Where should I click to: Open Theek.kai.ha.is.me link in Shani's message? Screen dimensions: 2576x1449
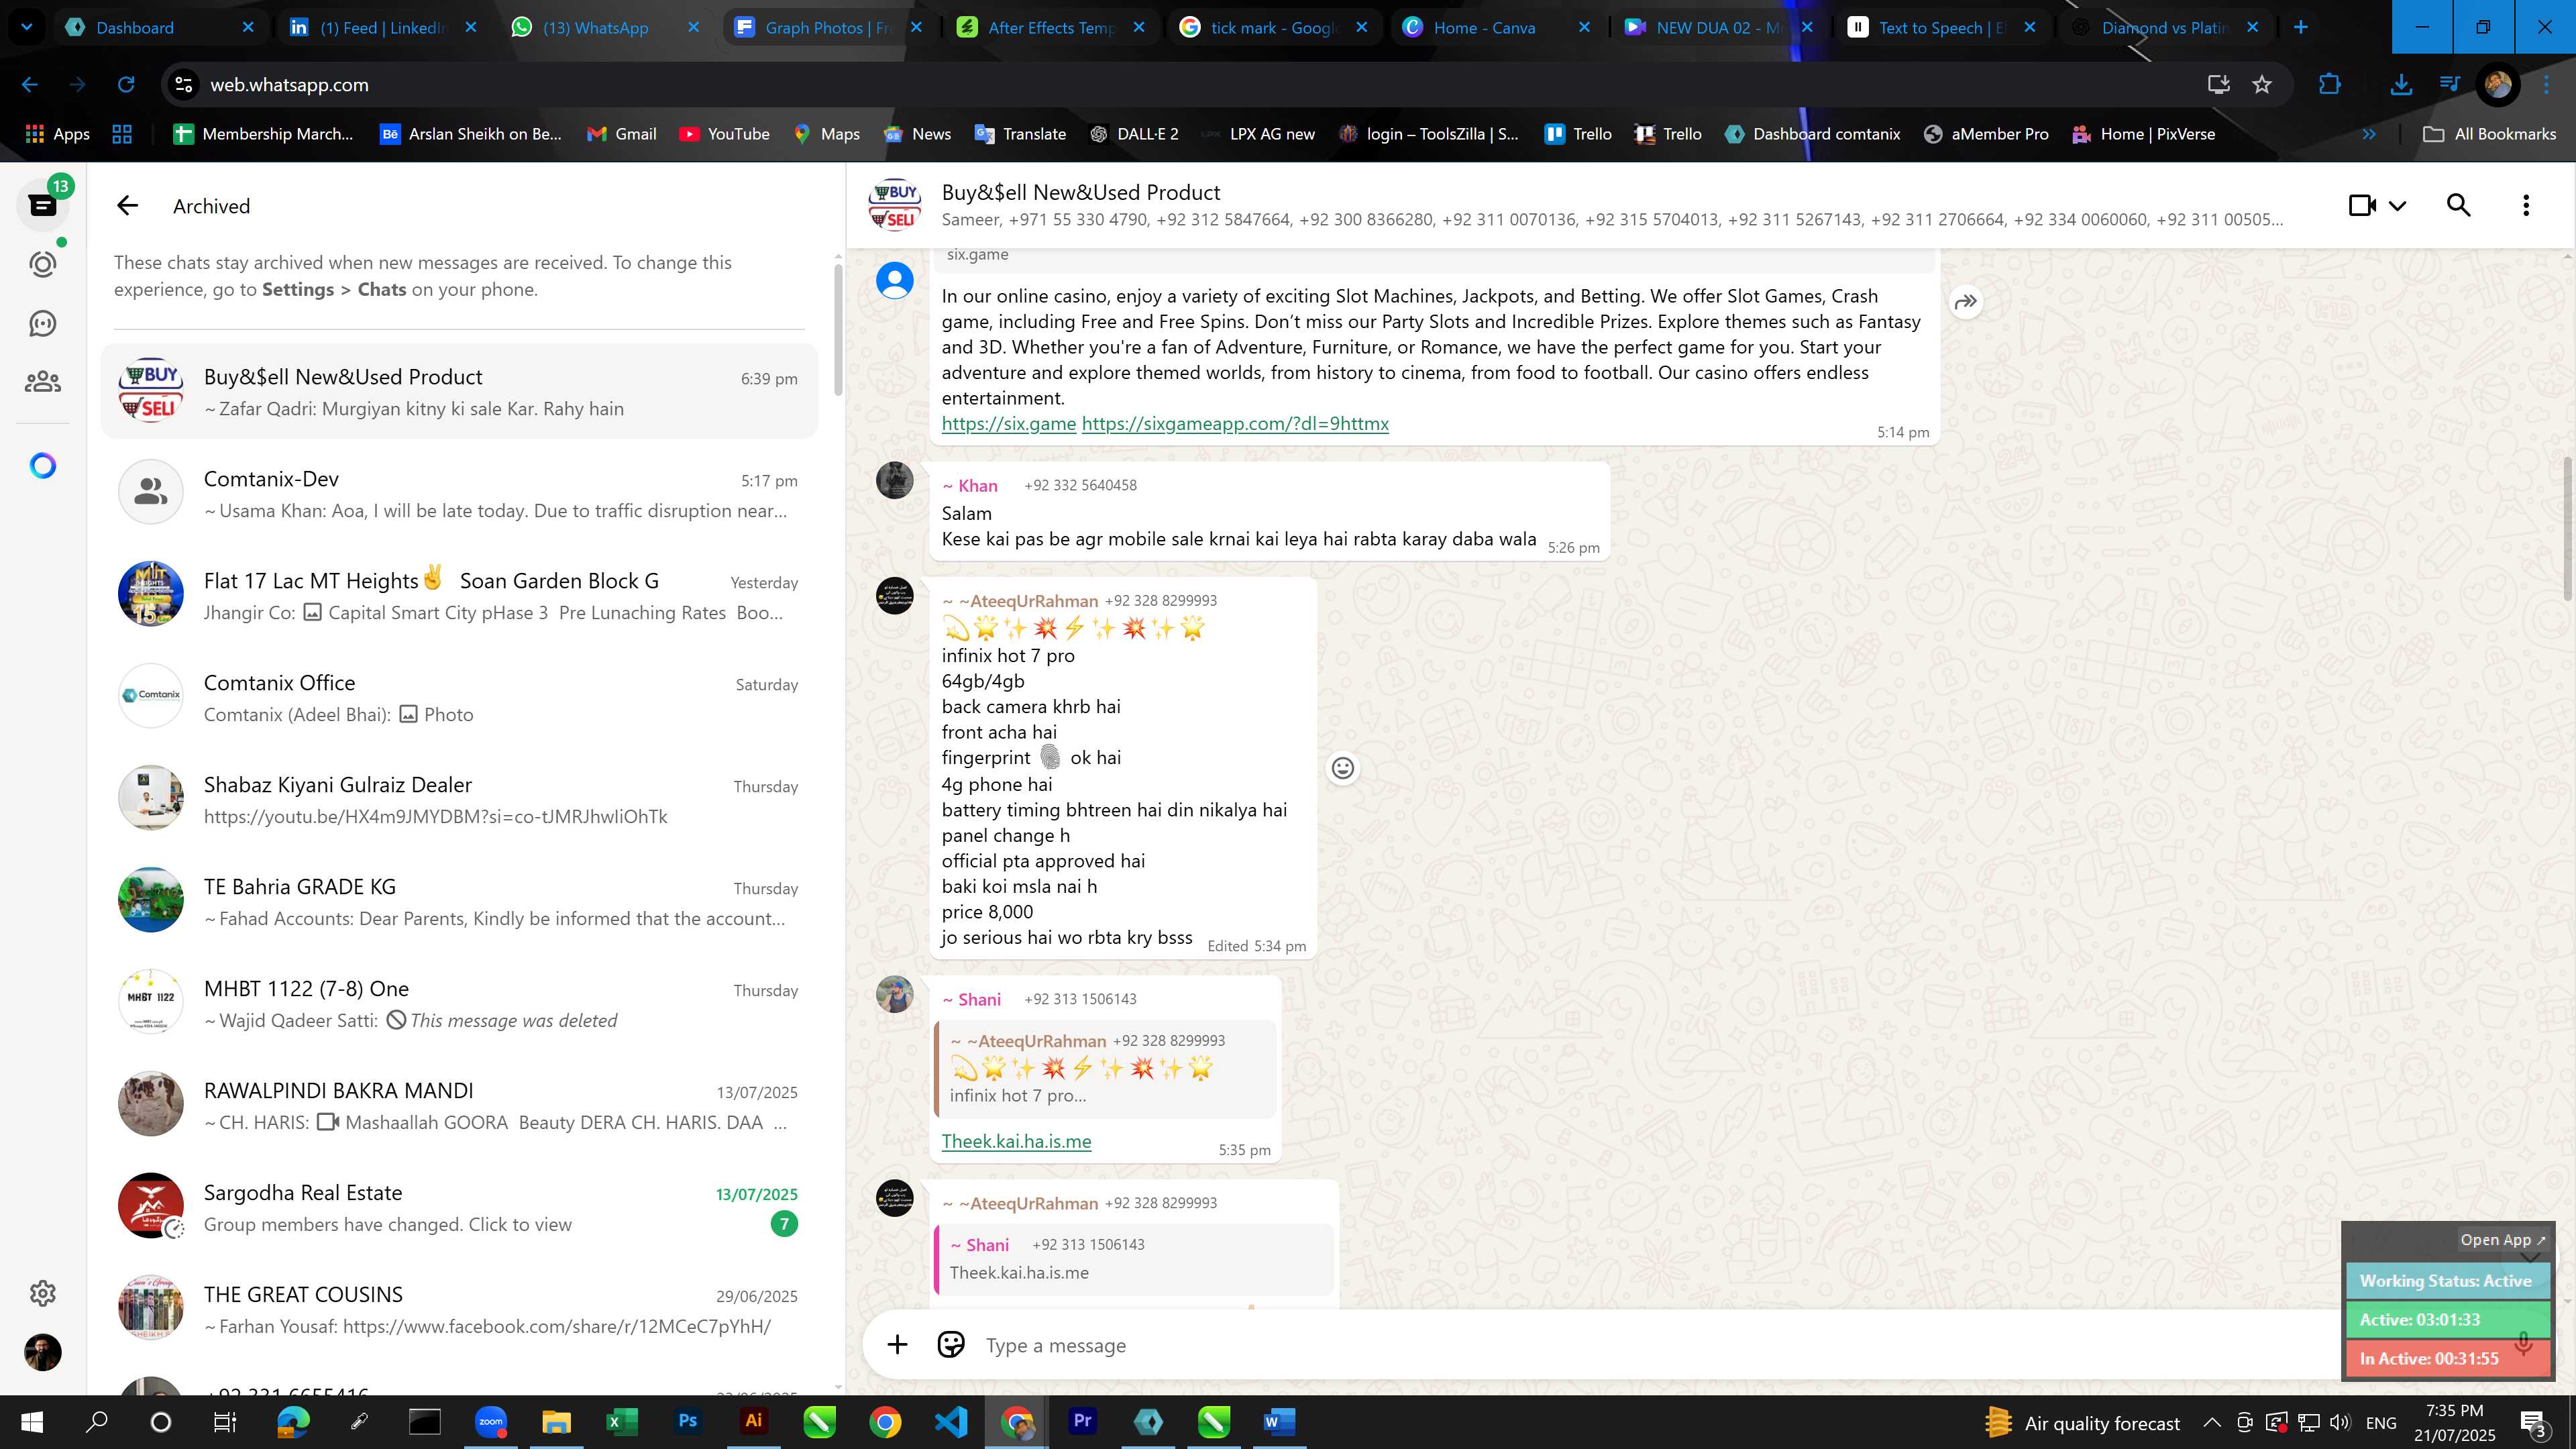tap(1016, 1141)
